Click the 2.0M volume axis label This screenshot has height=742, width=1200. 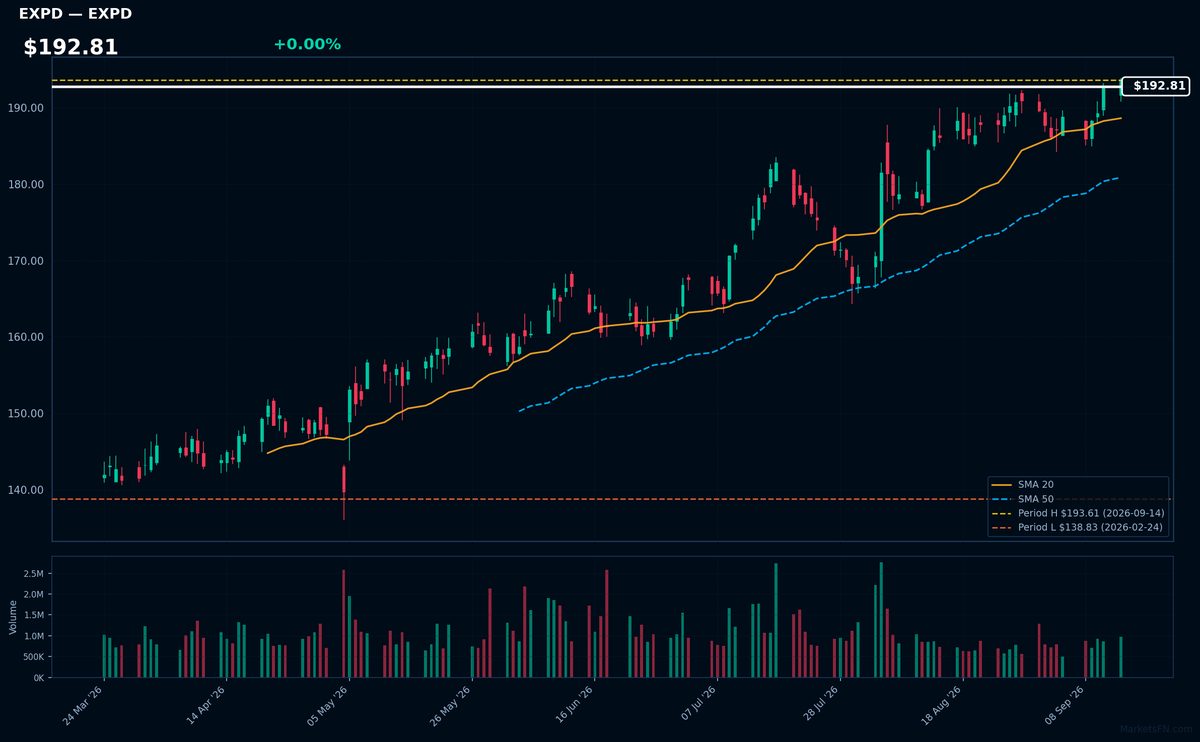coord(34,595)
